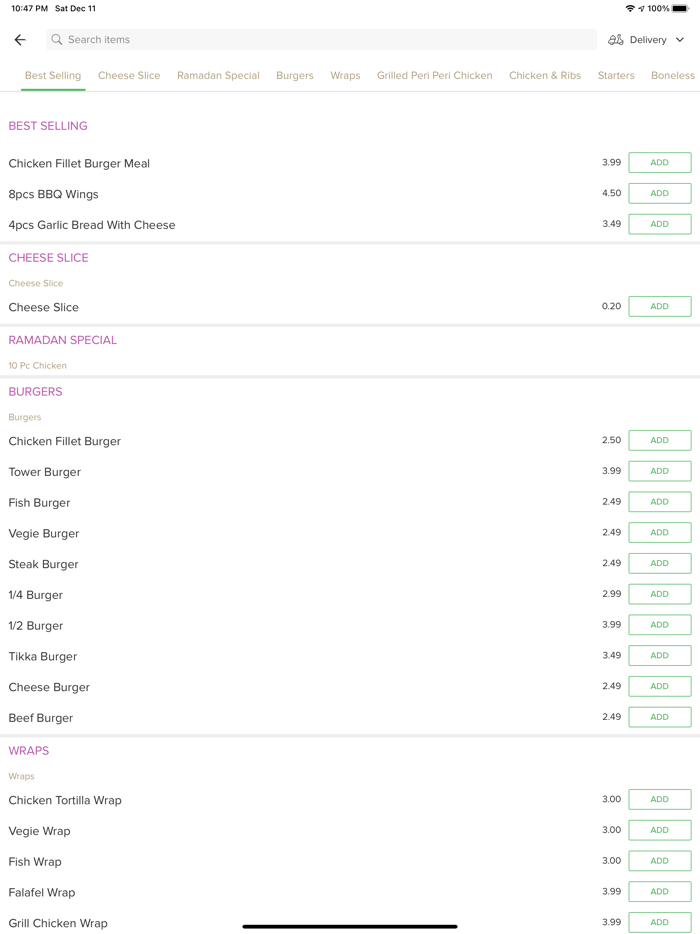The image size is (700, 934).
Task: Click the search magnifier icon
Action: [x=57, y=40]
